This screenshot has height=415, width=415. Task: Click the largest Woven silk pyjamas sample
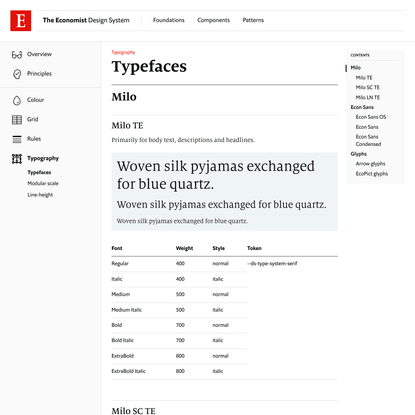click(x=215, y=175)
